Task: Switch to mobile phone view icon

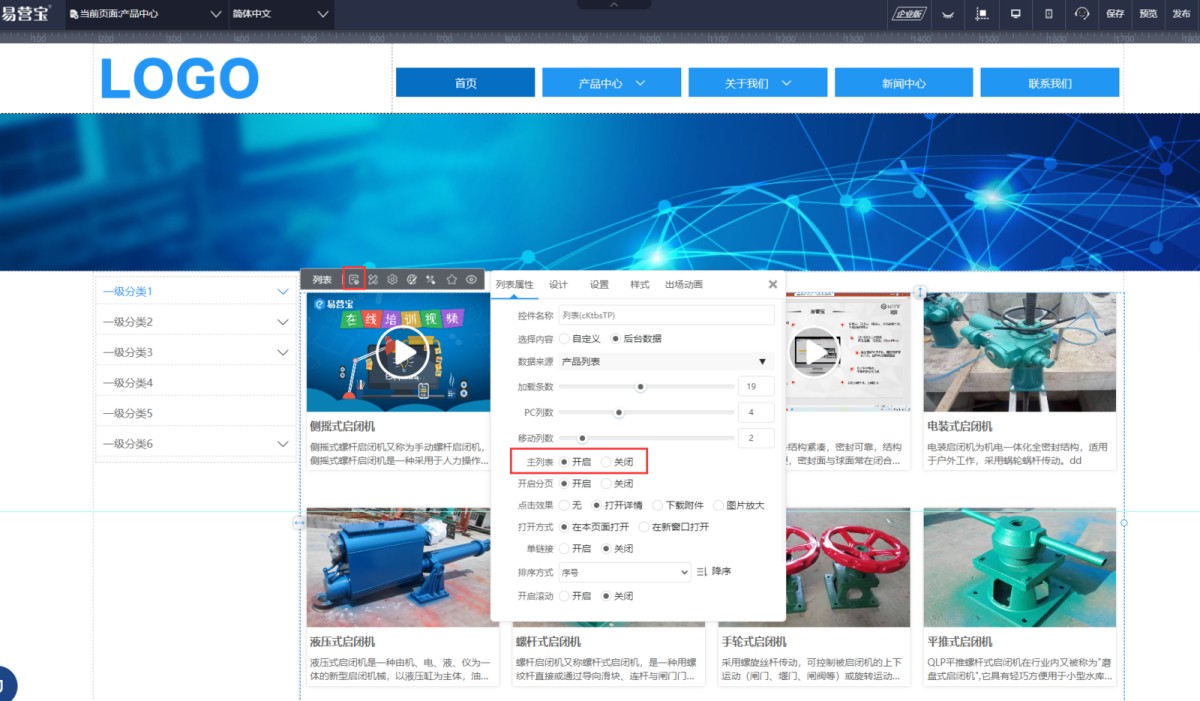Action: click(1048, 14)
